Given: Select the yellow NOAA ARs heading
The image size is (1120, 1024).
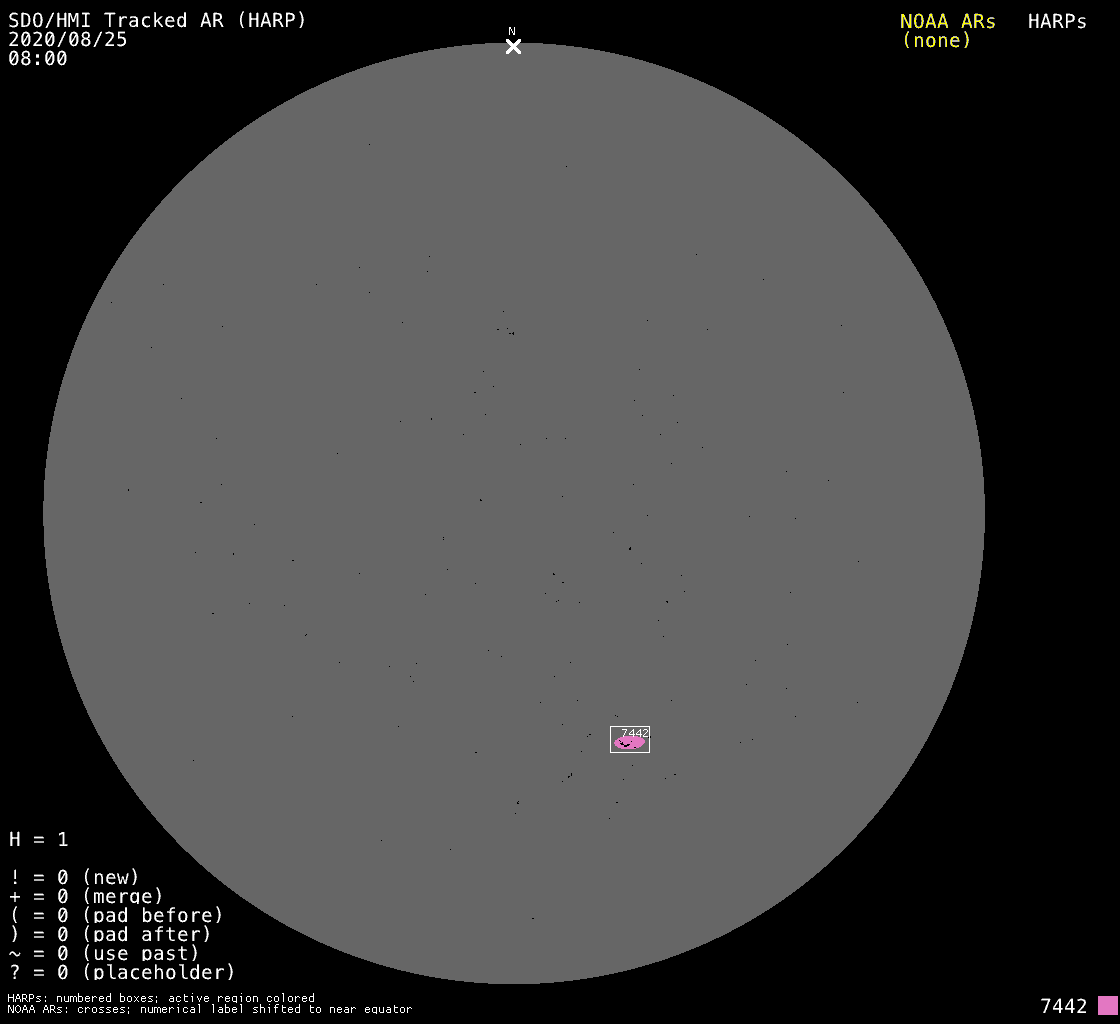Looking at the screenshot, I should (947, 22).
